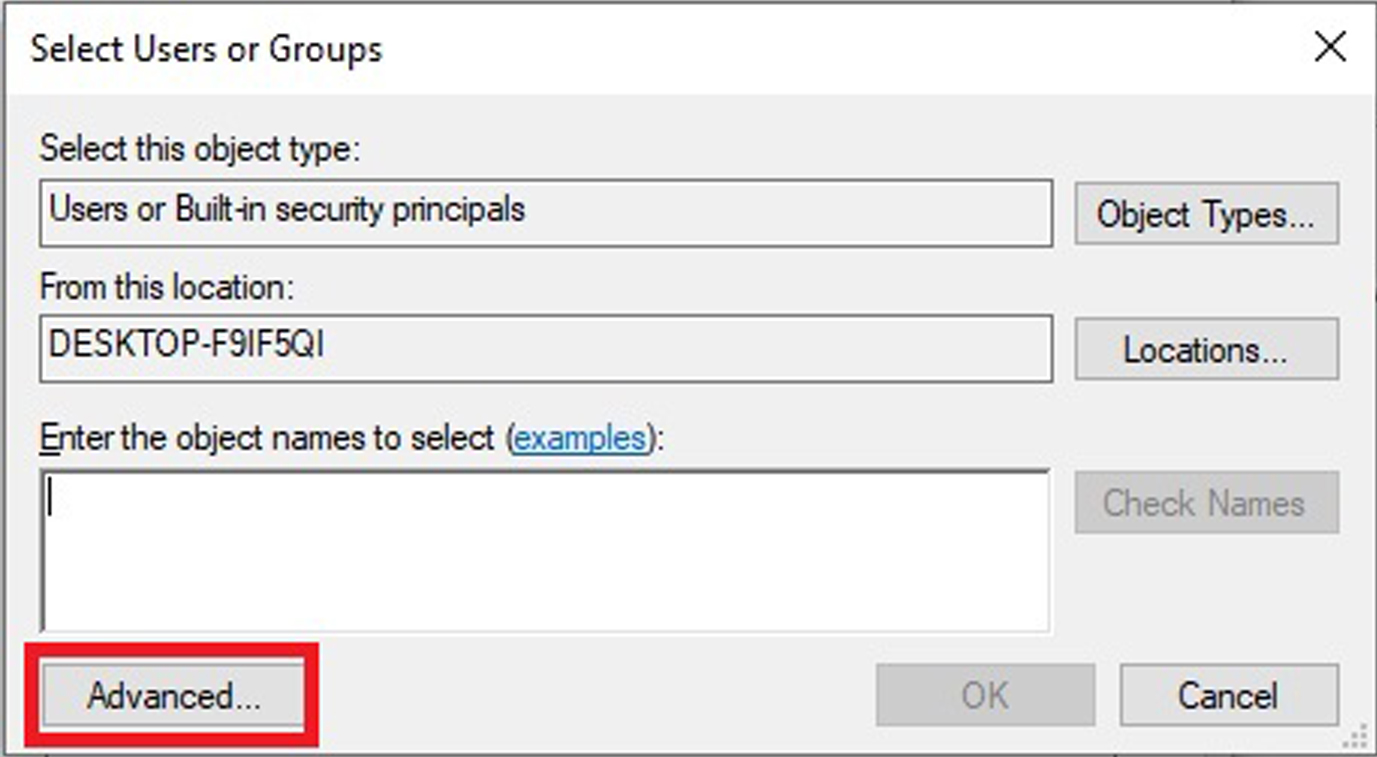Click the 'Select this object type' label

(198, 150)
